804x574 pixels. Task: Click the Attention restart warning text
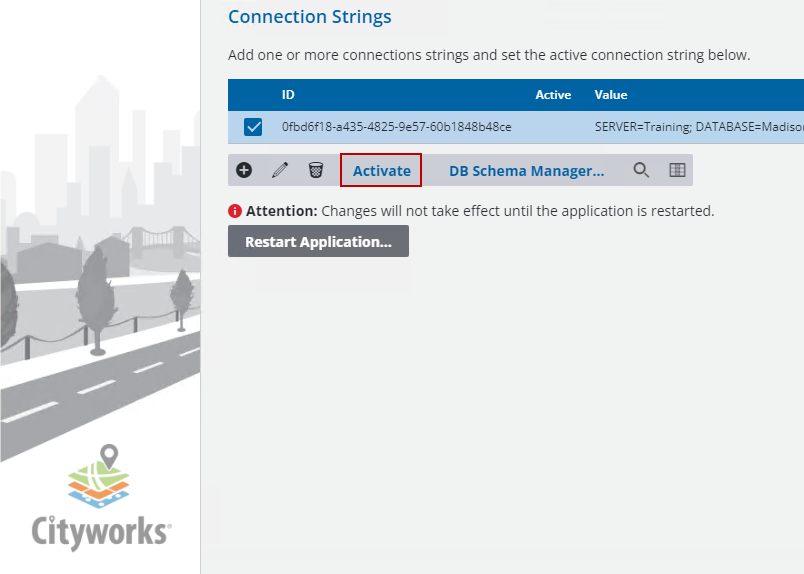[x=480, y=211]
